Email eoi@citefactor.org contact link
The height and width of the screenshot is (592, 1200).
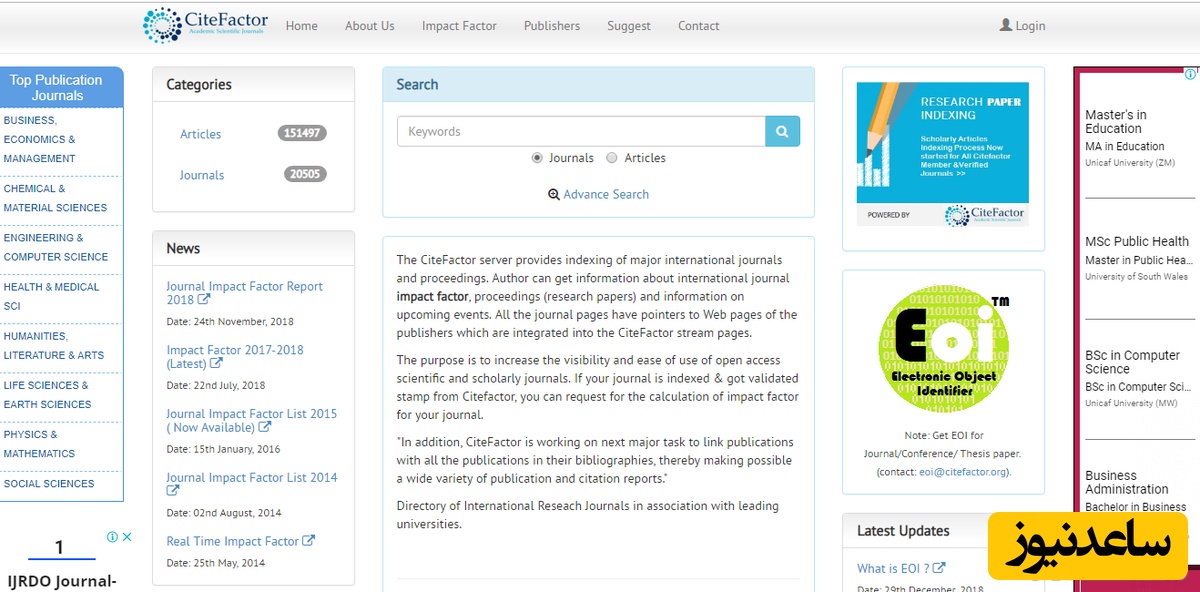point(964,471)
